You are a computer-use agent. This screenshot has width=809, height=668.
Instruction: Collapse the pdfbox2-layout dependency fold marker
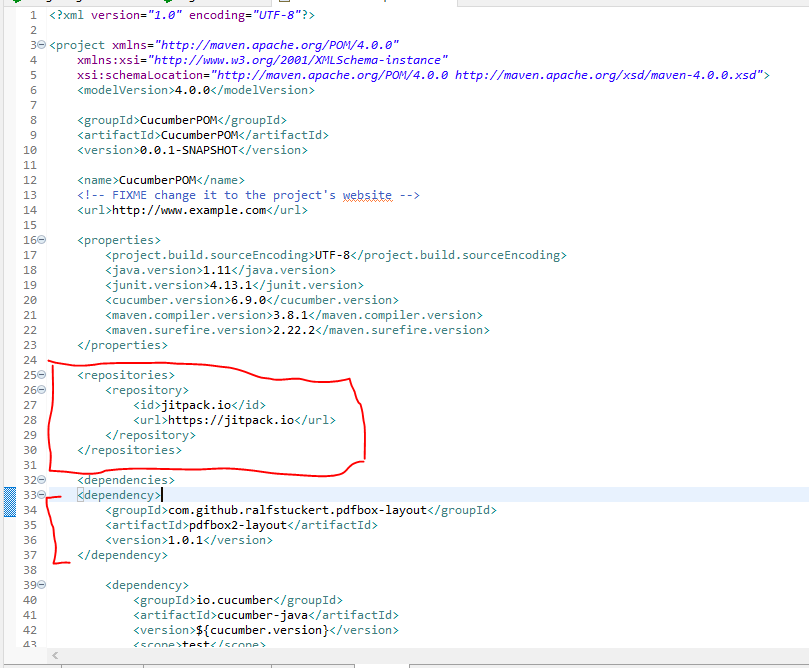[39, 494]
